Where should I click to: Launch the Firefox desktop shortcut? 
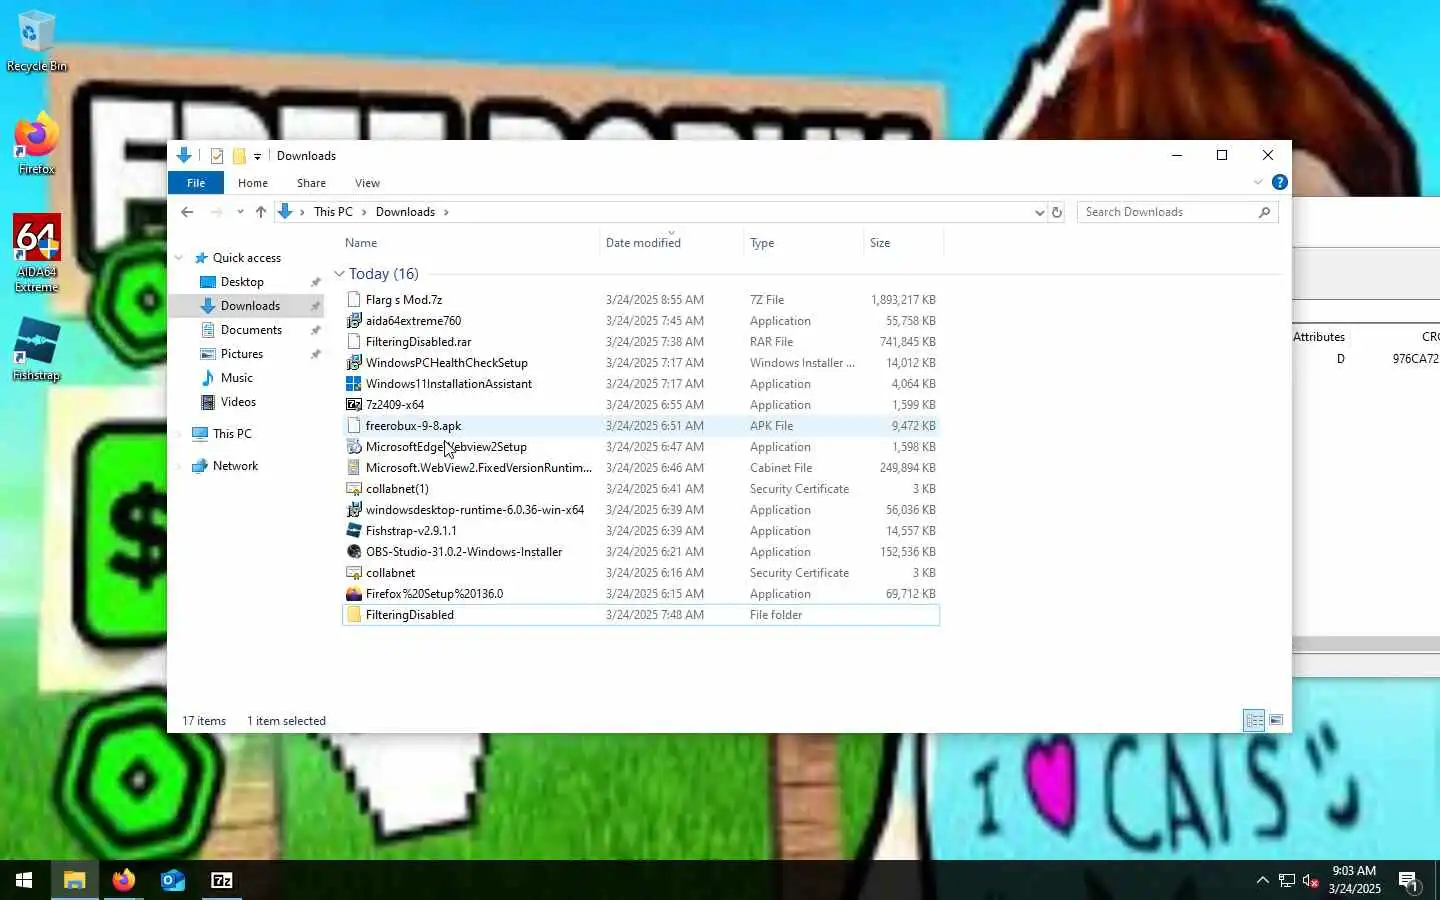coord(36,145)
